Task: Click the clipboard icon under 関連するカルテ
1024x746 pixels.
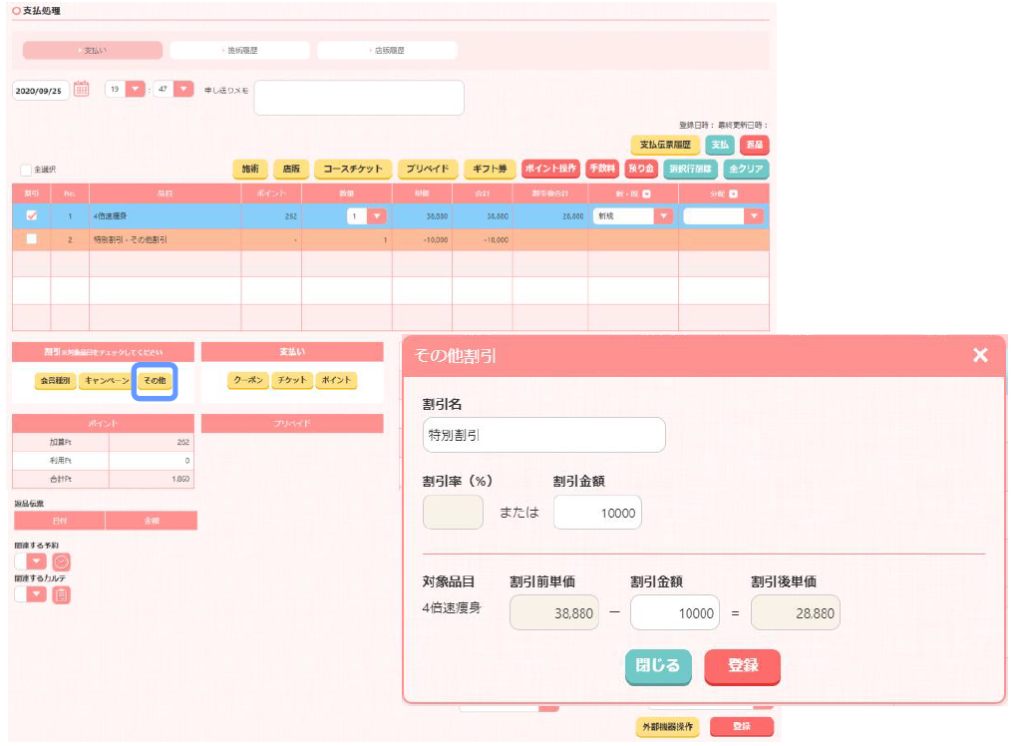Action: (x=61, y=595)
